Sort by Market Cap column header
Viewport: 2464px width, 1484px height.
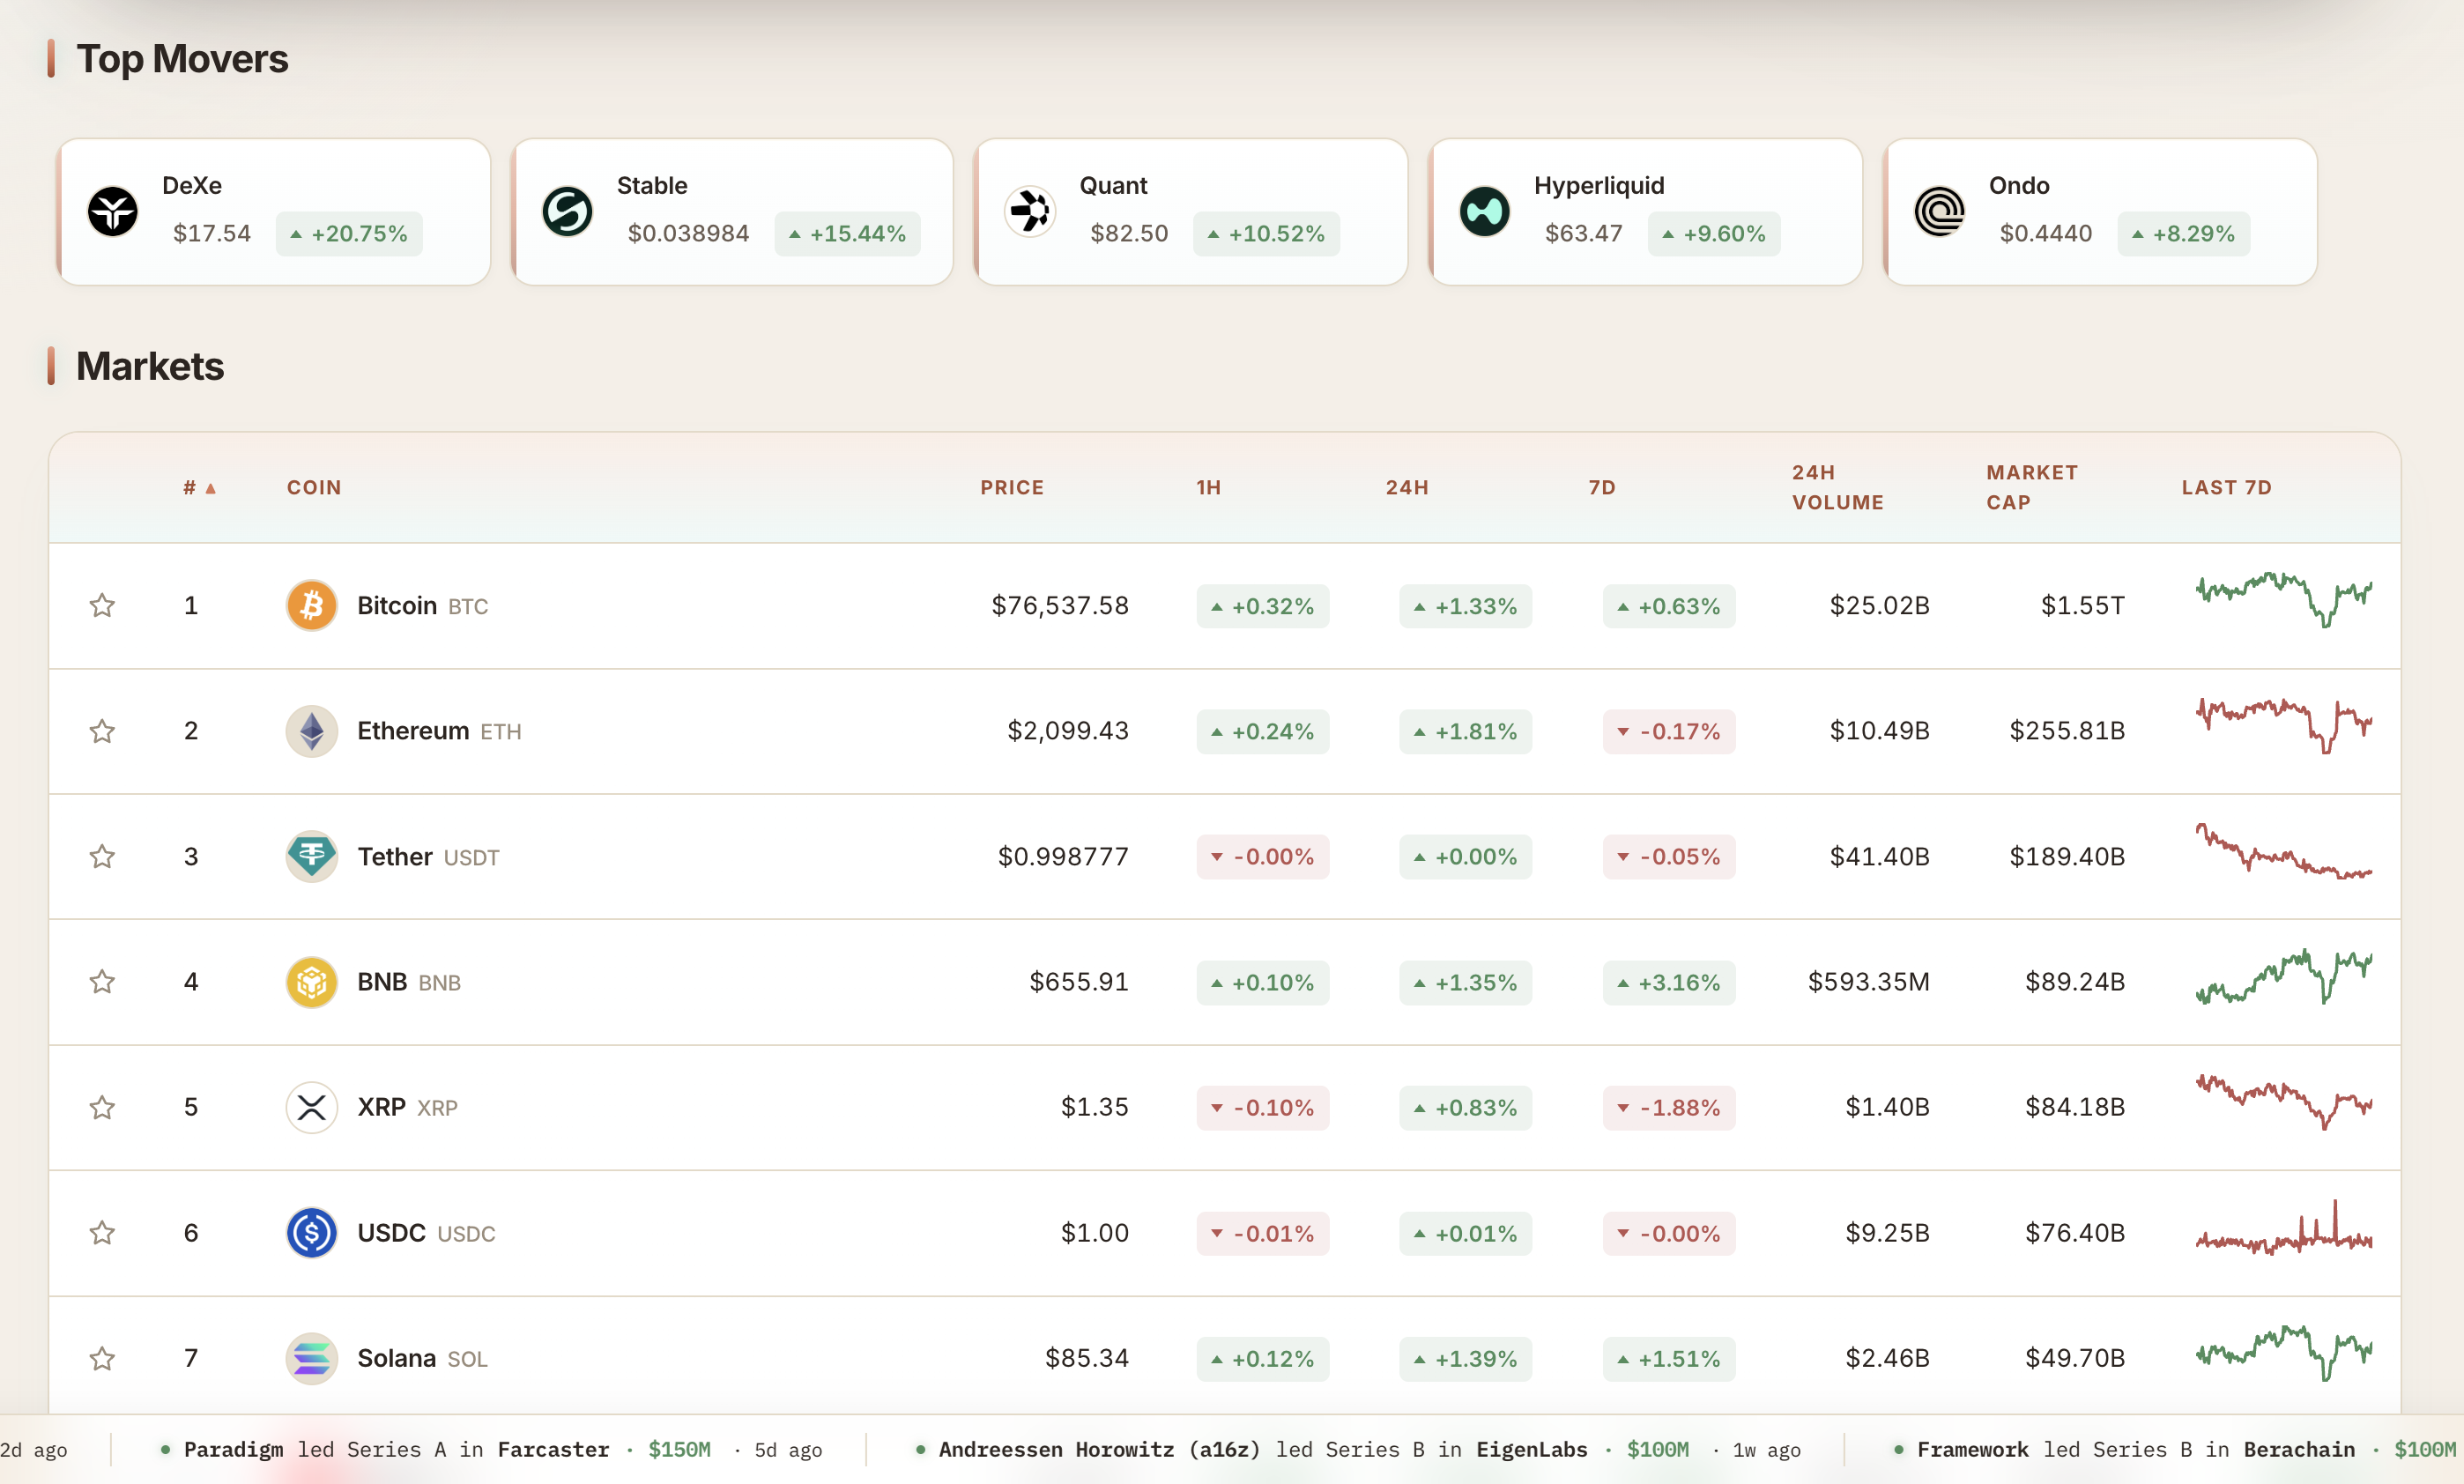coord(2032,487)
